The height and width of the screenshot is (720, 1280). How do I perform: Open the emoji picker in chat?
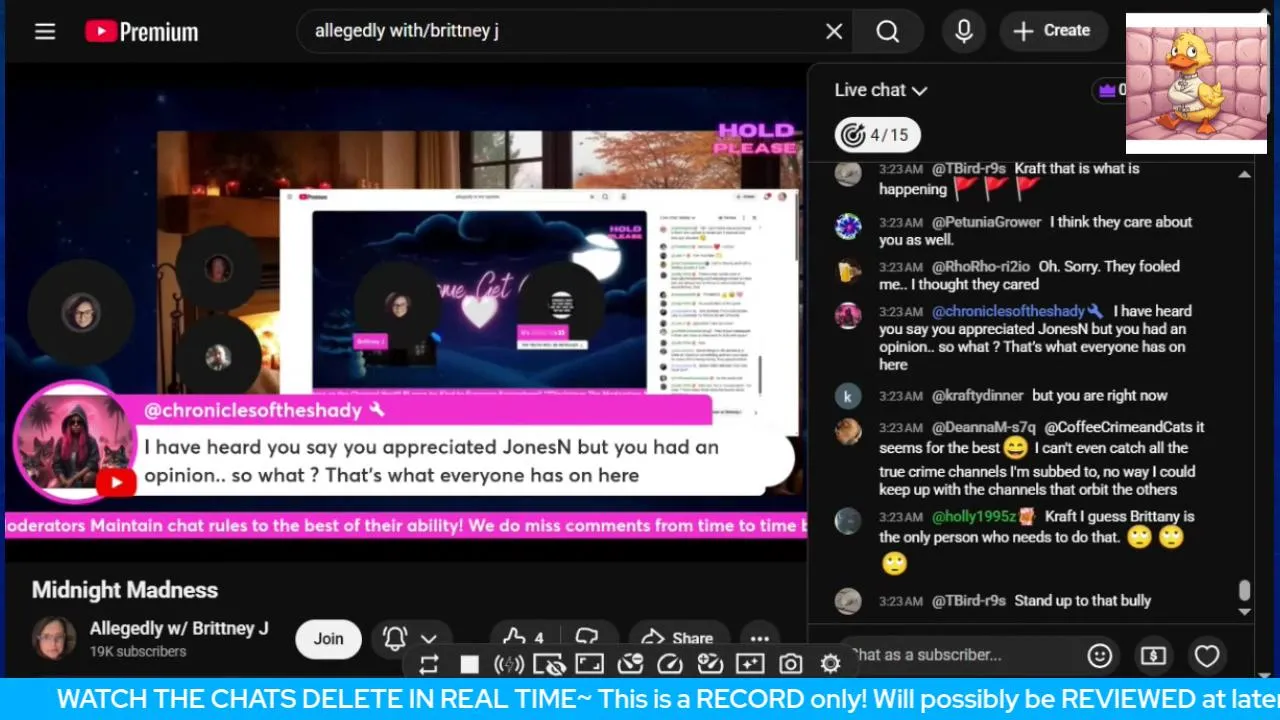point(1100,656)
